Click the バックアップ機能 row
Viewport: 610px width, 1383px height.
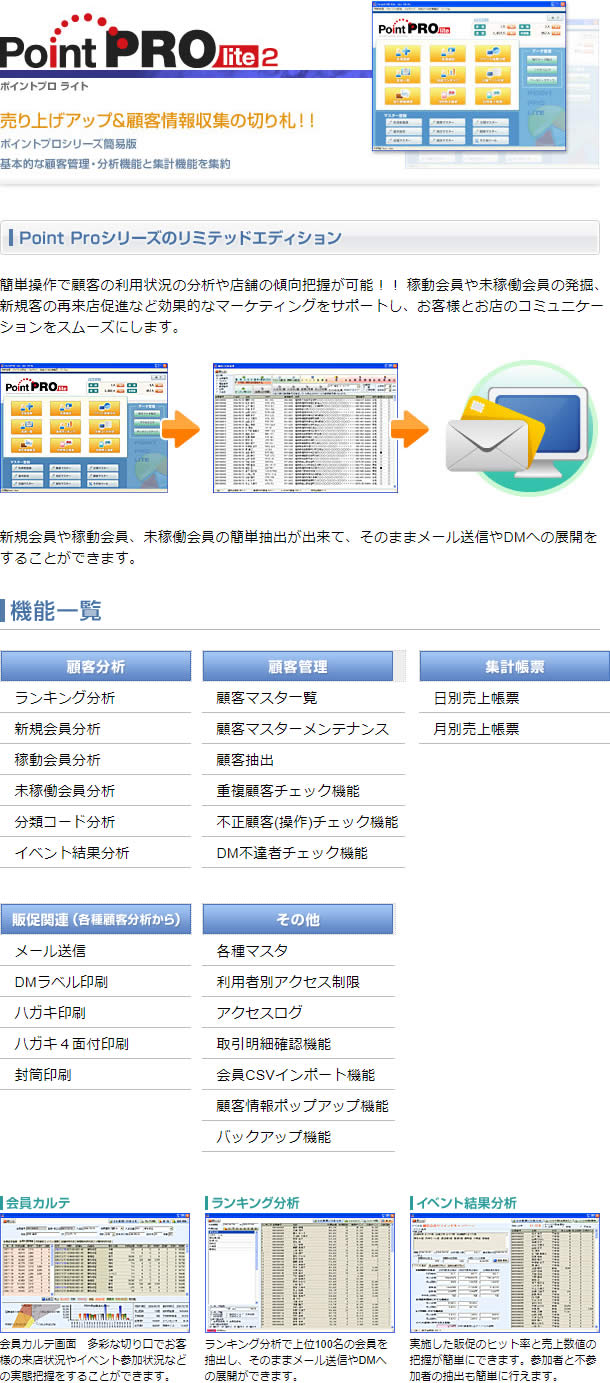[x=299, y=1136]
